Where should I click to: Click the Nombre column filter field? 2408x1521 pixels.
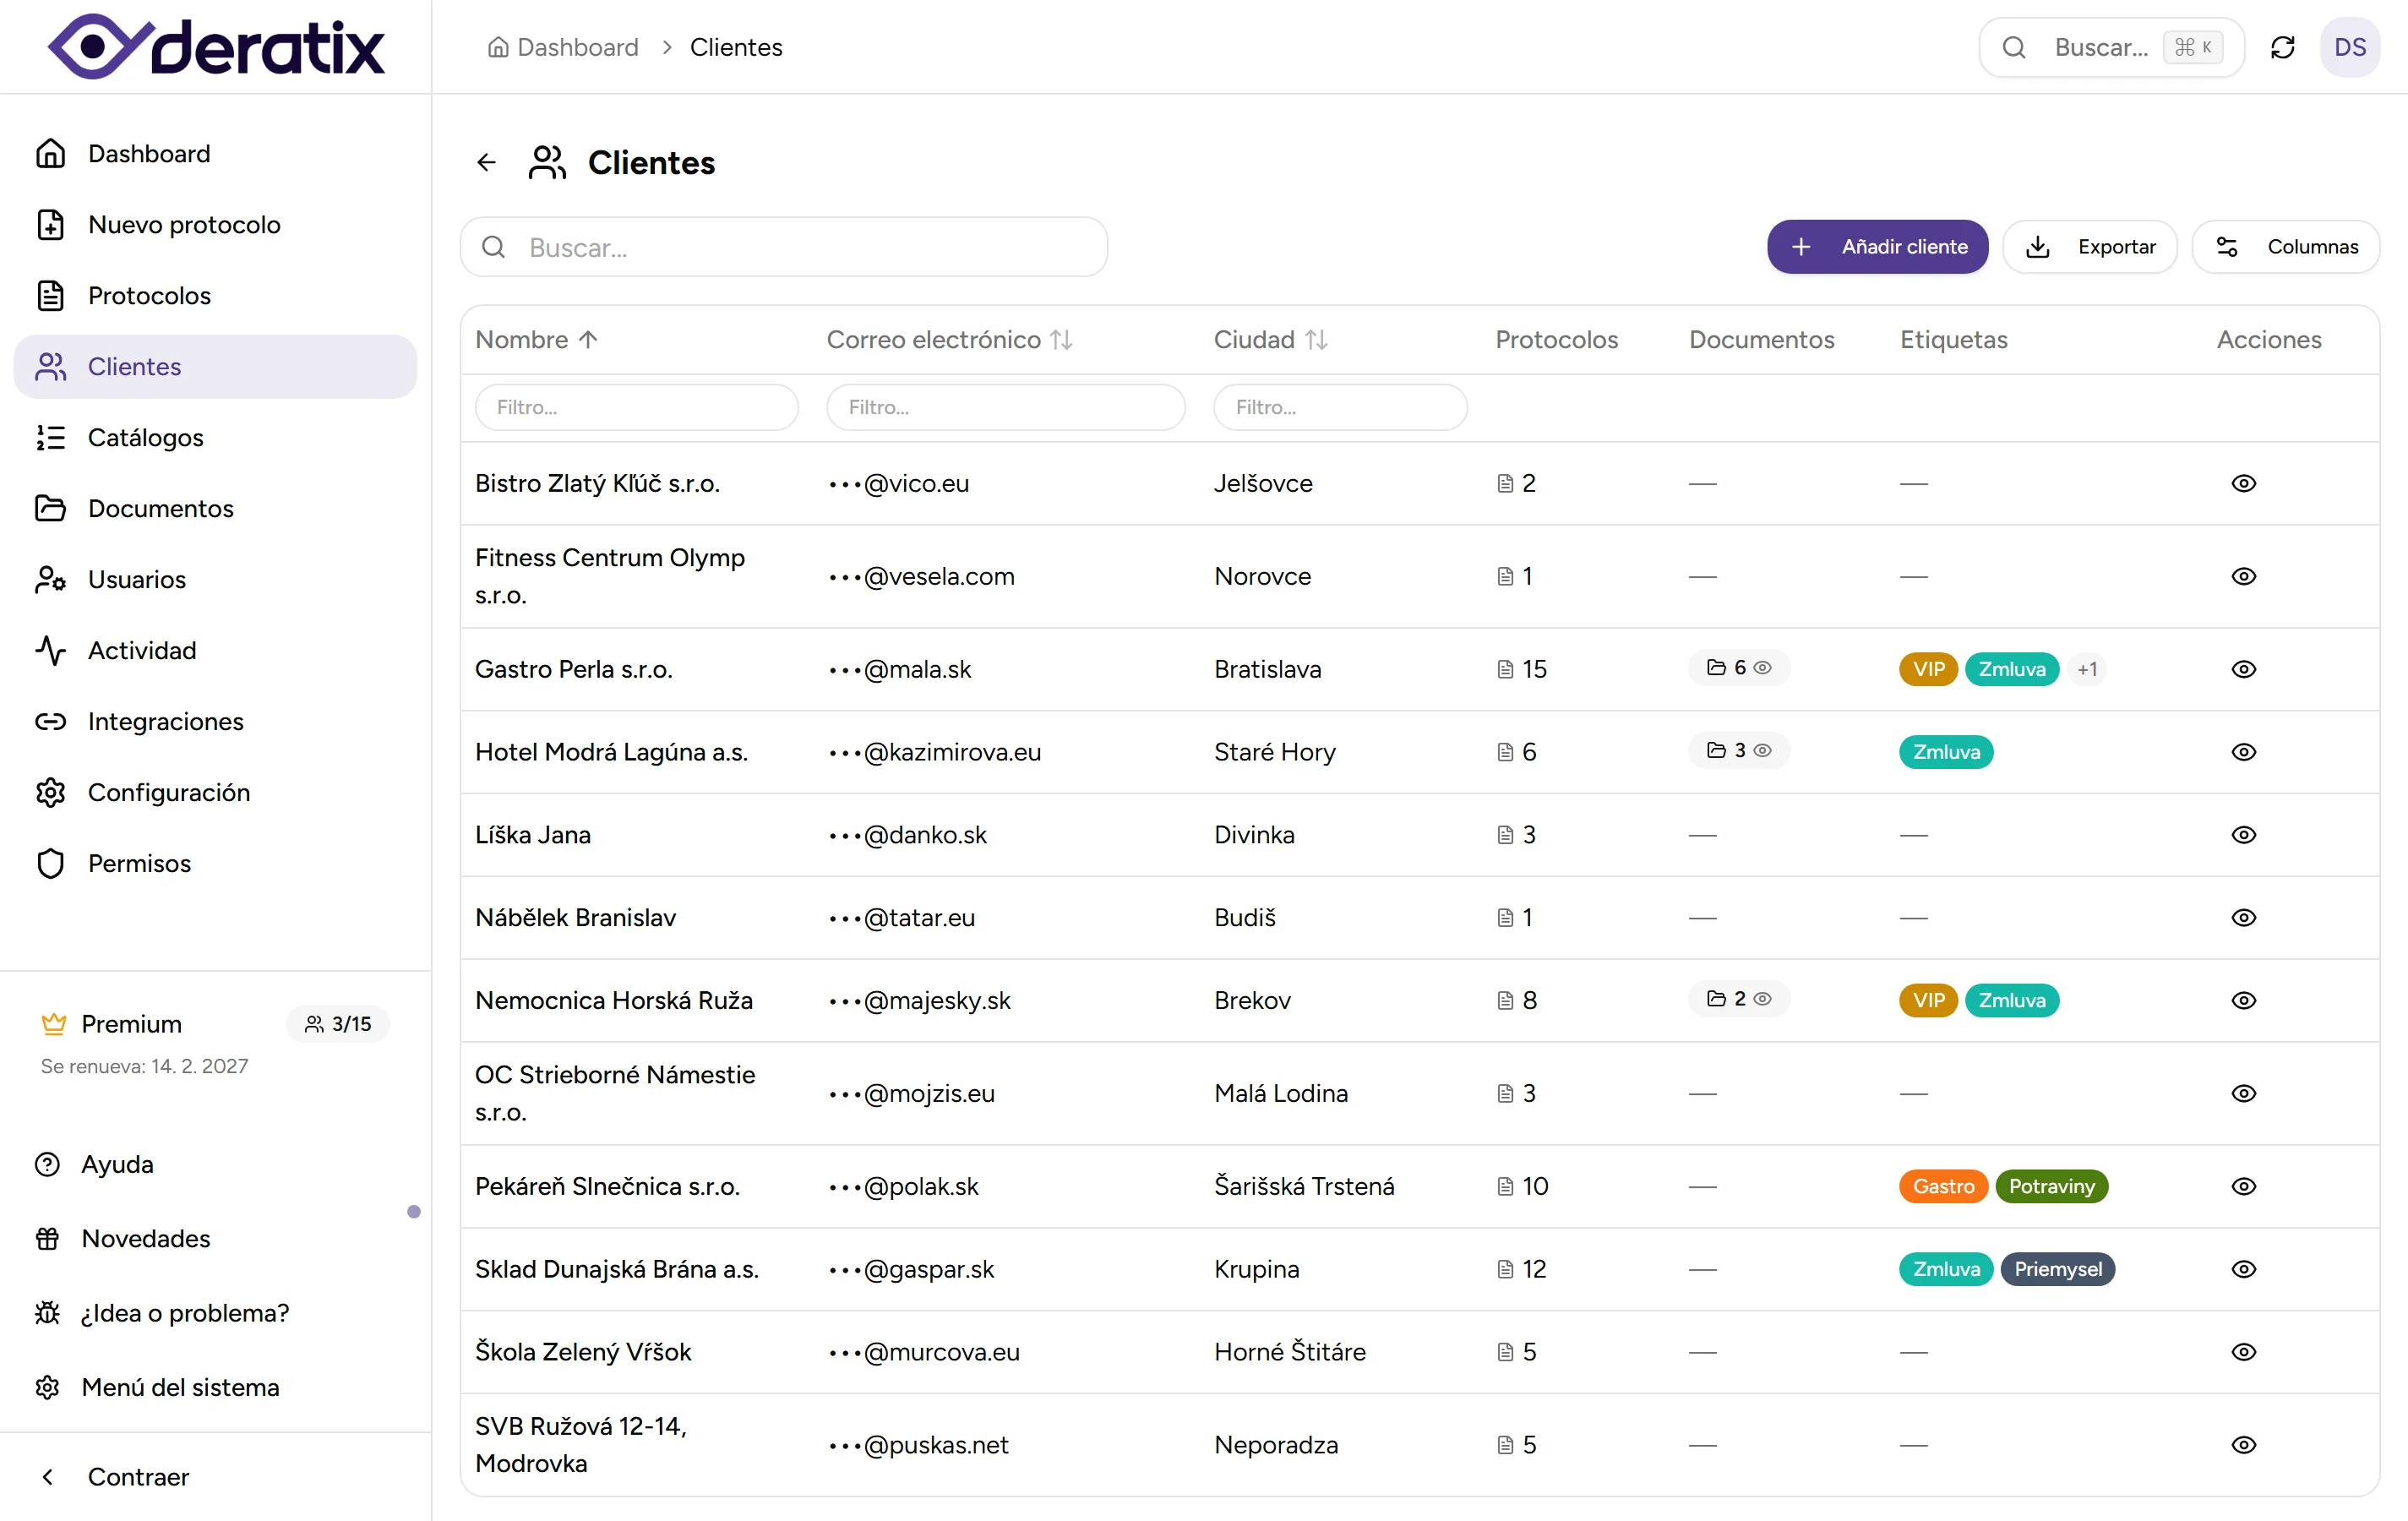[x=636, y=407]
